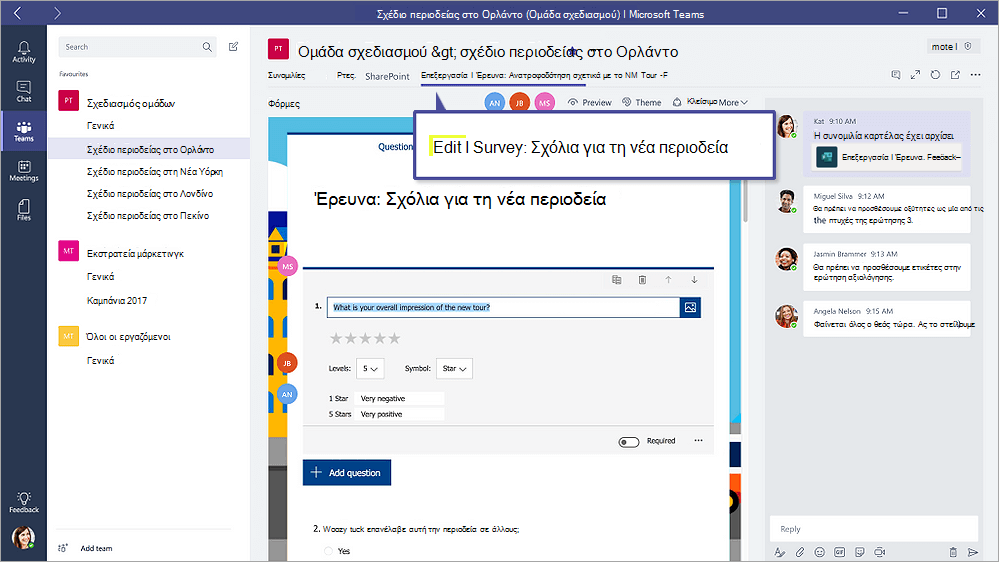Click the Add question button
Viewport: 999px width, 562px height.
click(x=347, y=472)
